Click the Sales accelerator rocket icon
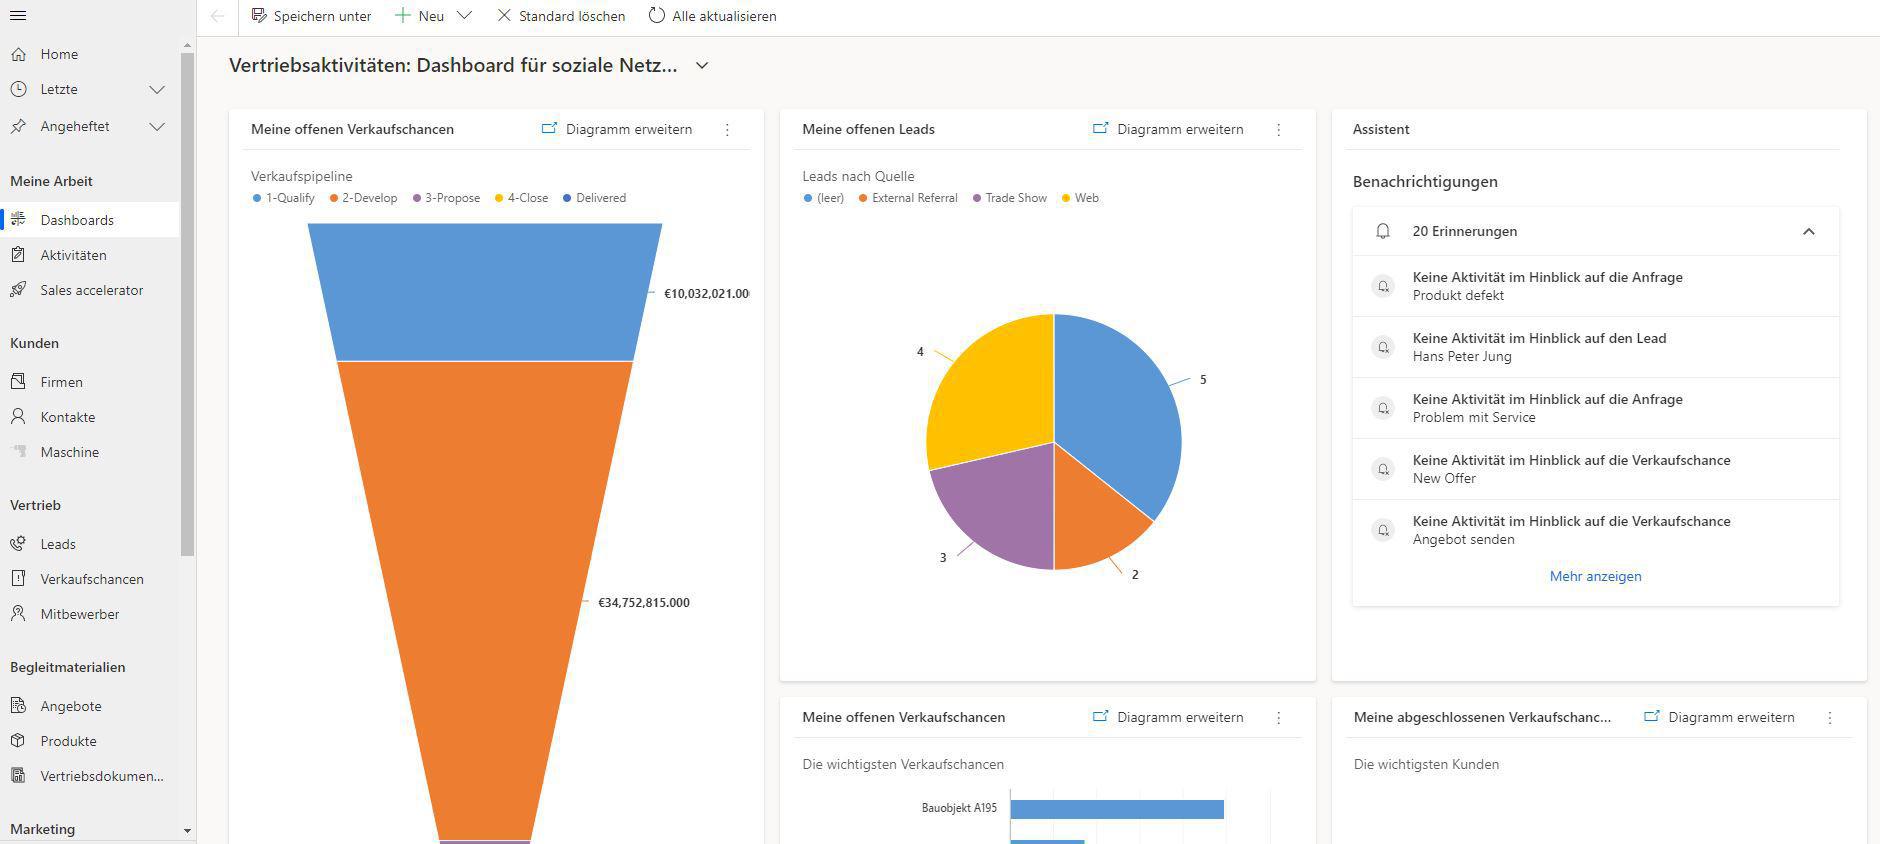 pos(18,290)
